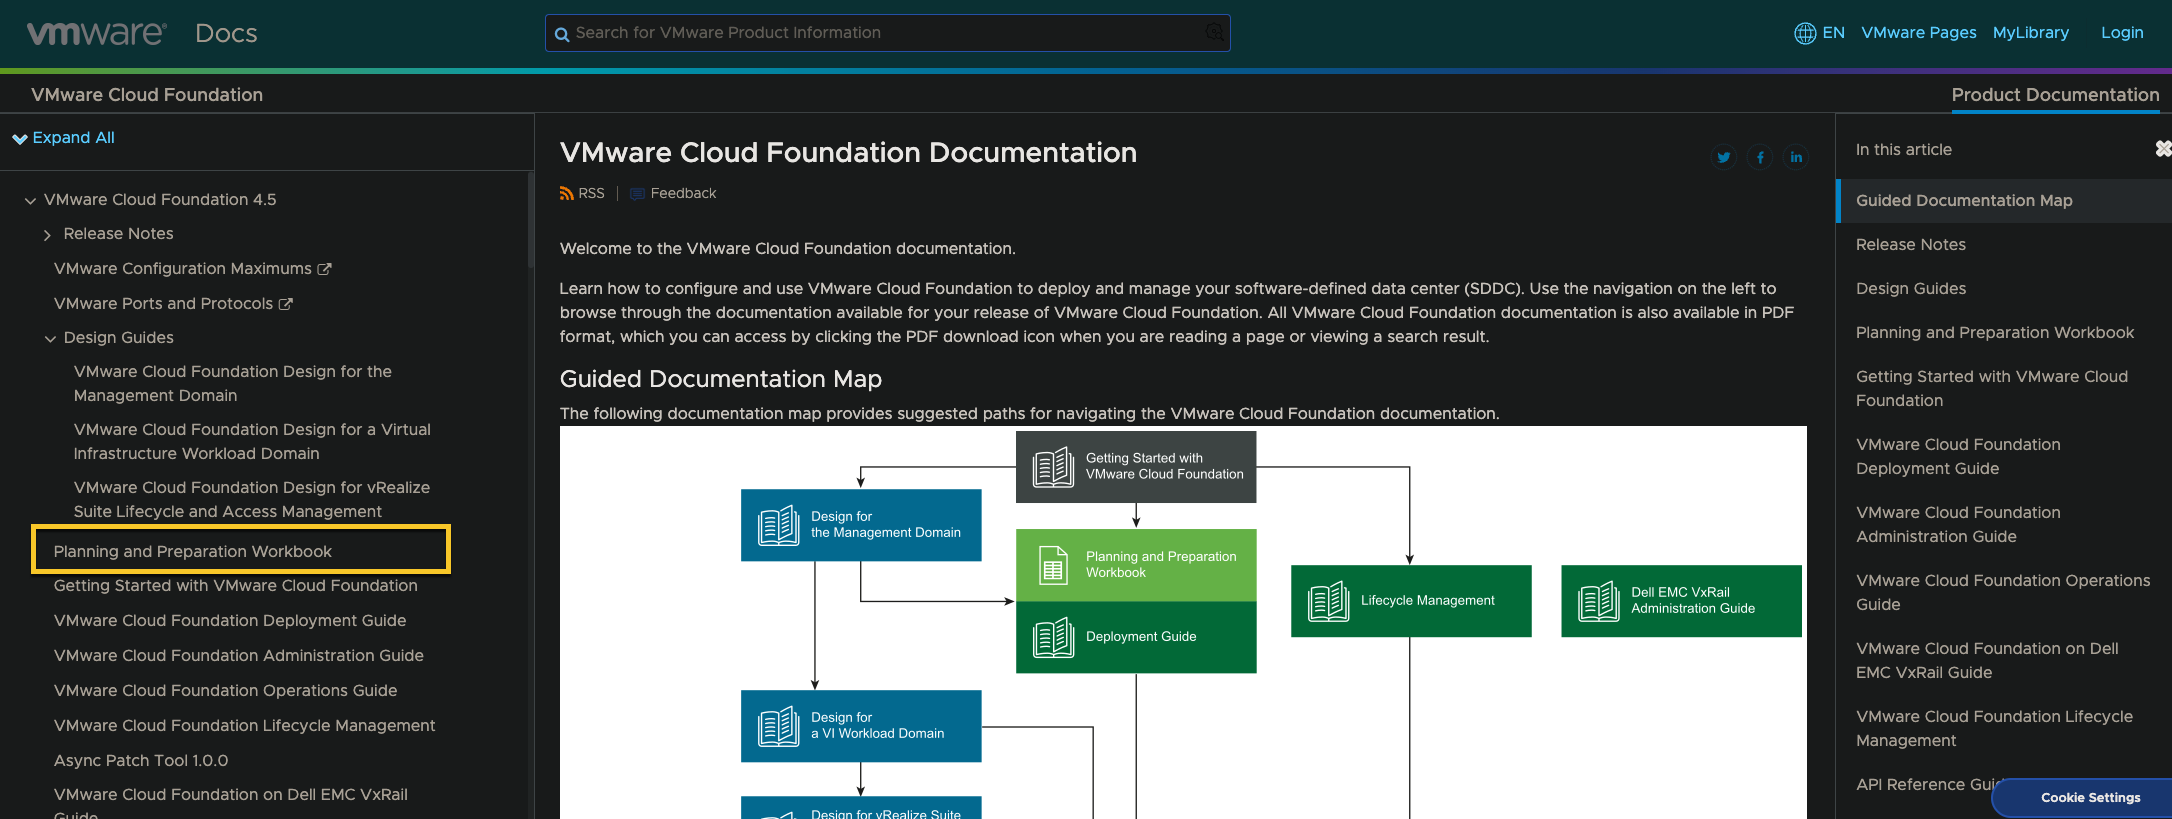Image resolution: width=2172 pixels, height=819 pixels.
Task: Jump to Deployment Guide in article outline
Action: [x=1958, y=457]
